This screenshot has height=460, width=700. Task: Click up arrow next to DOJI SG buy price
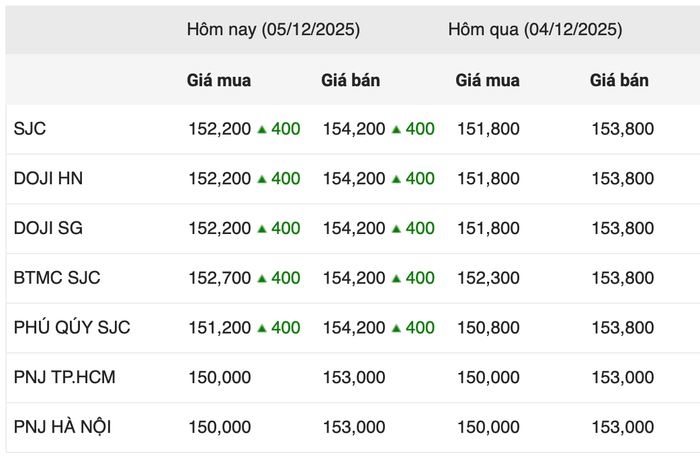coord(262,229)
